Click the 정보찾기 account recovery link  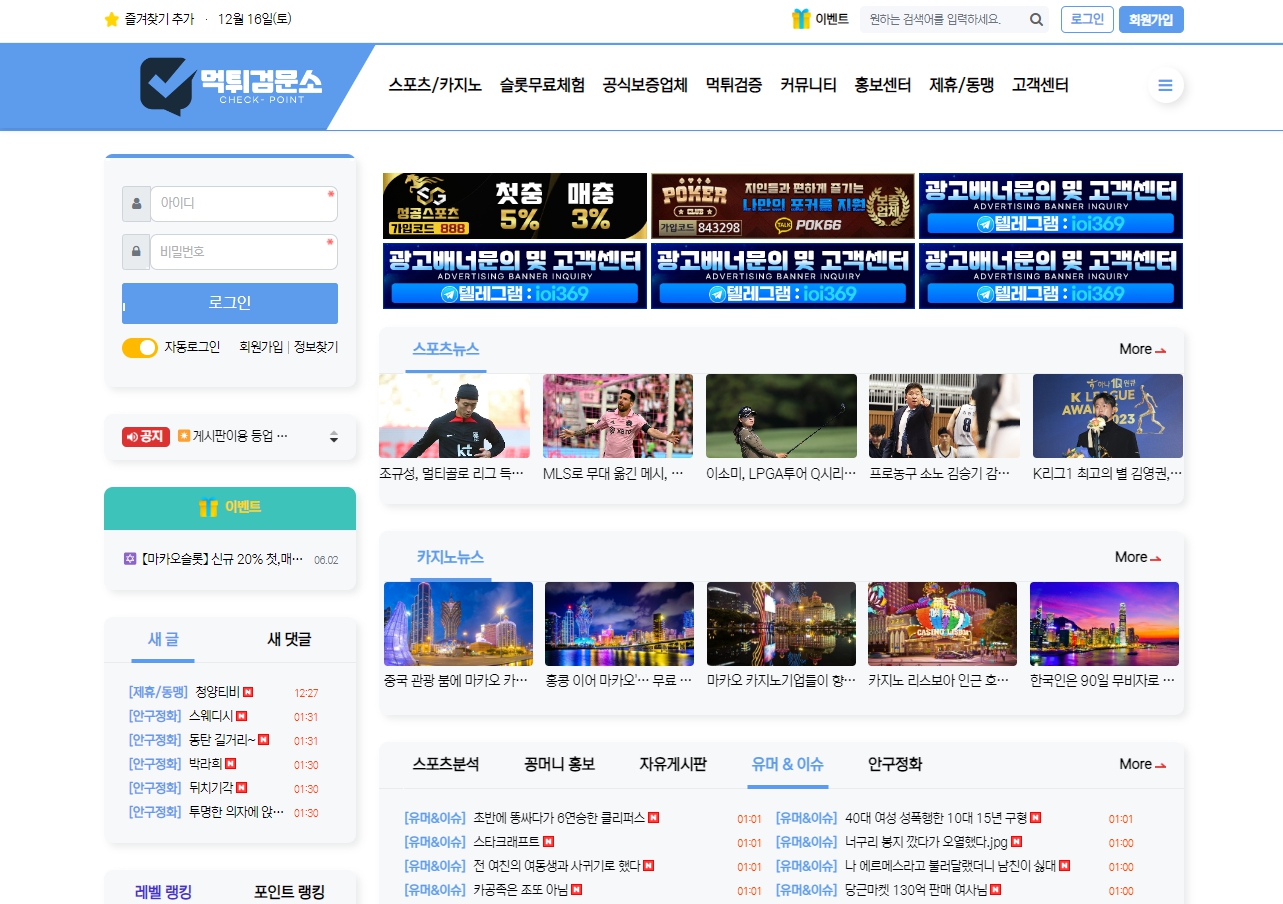(x=316, y=347)
